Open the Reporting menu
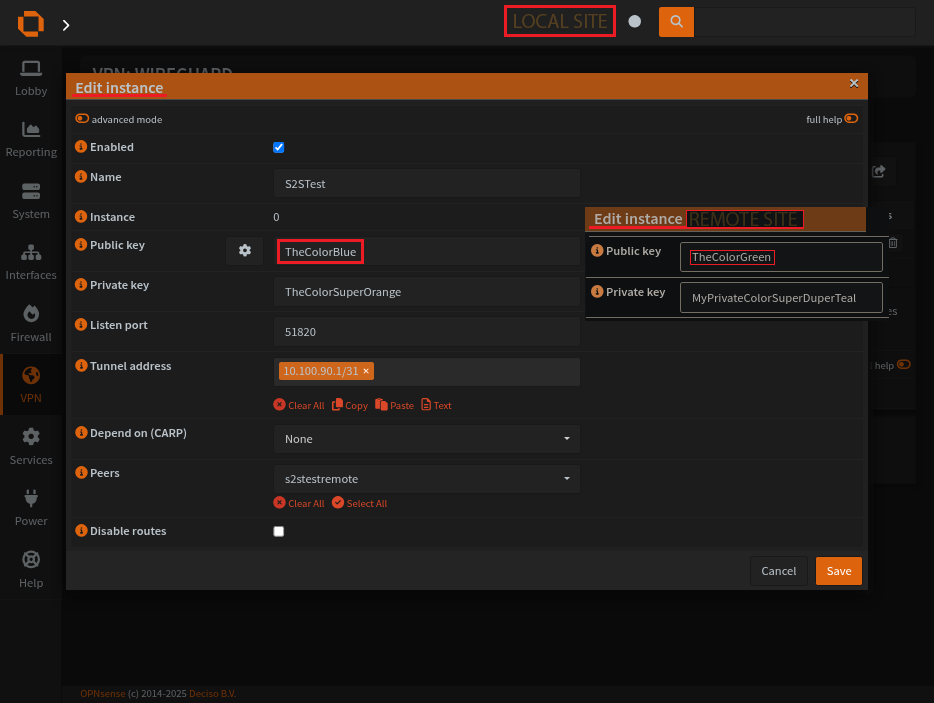Screen dimensions: 934x703 (x=31, y=139)
